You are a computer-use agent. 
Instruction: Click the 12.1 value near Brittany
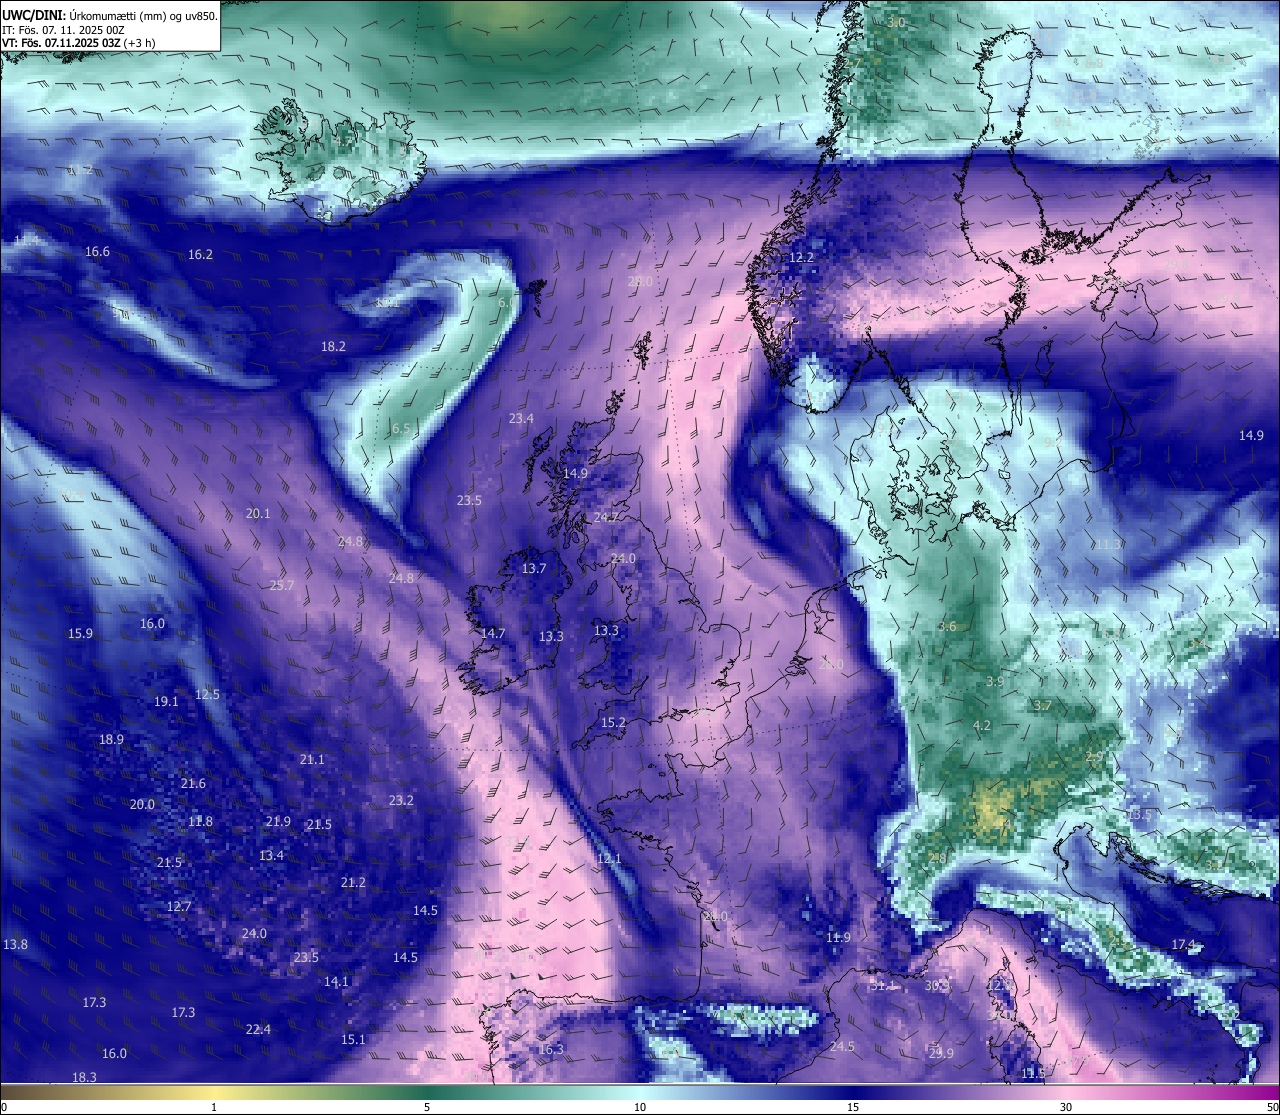pos(609,859)
